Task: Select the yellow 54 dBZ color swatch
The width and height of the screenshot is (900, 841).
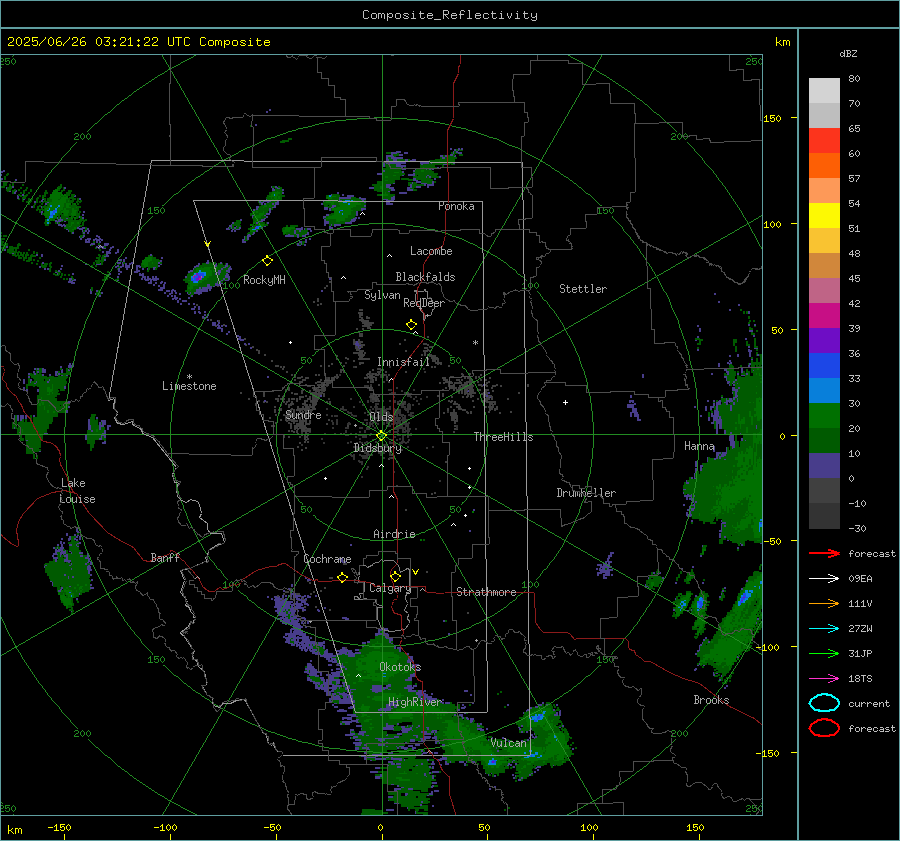Action: point(824,215)
